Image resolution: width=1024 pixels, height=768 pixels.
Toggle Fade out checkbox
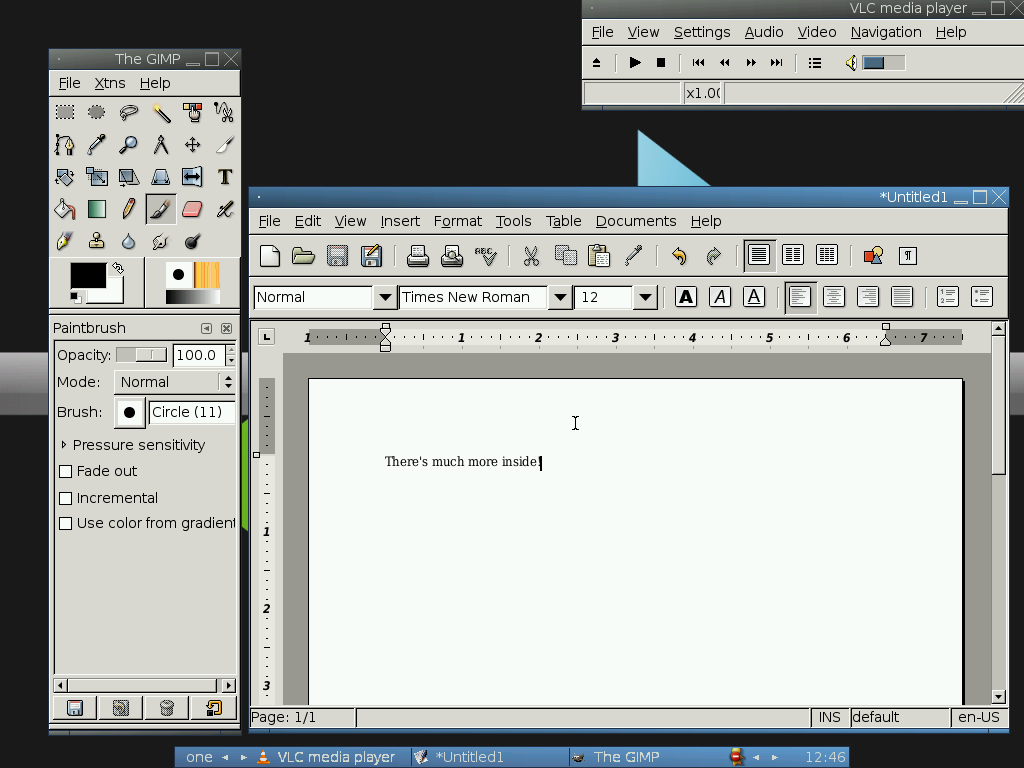point(65,471)
